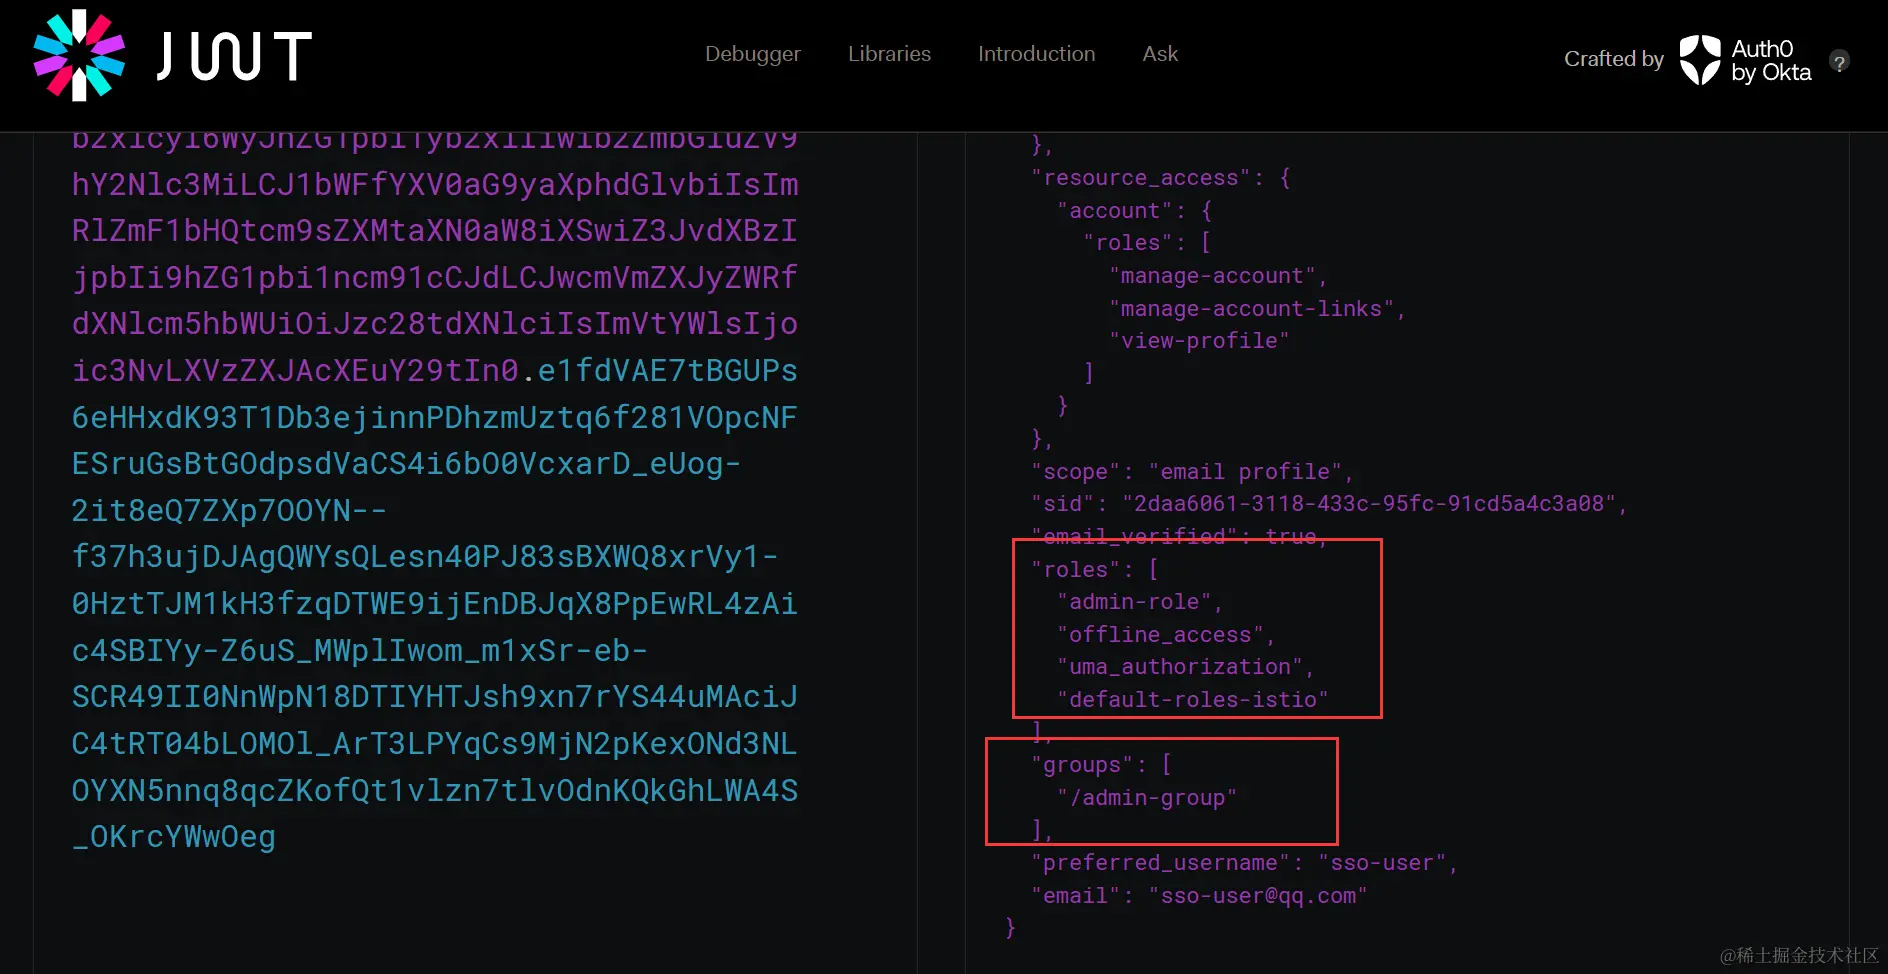Click the top-level "roles" key above admin-role

tap(1076, 570)
